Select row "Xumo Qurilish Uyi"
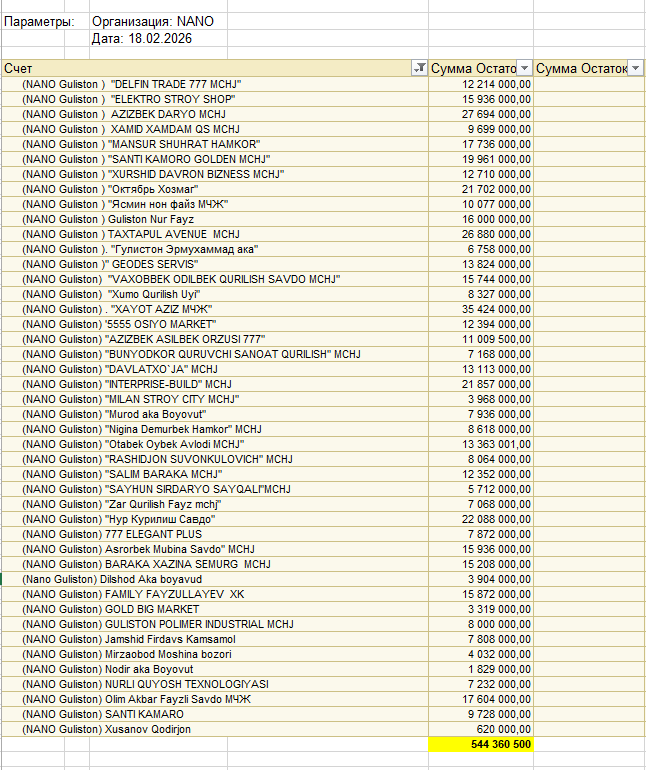This screenshot has width=646, height=770. (215, 294)
